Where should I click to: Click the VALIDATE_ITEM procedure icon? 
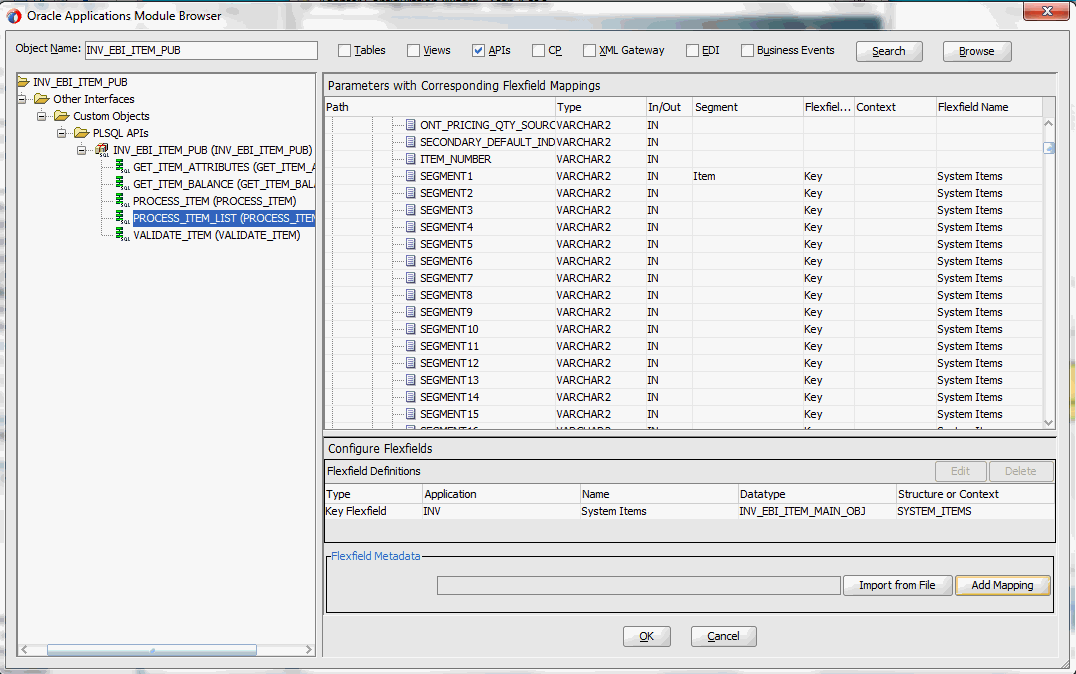(122, 235)
